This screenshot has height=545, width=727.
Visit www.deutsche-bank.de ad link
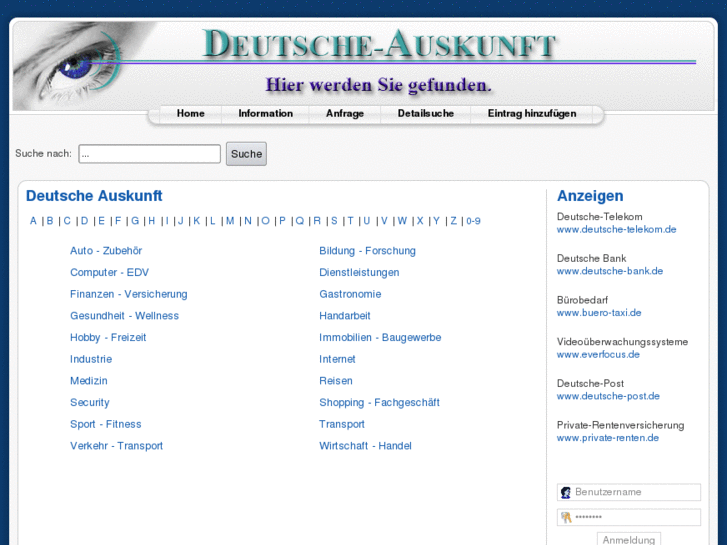click(610, 271)
